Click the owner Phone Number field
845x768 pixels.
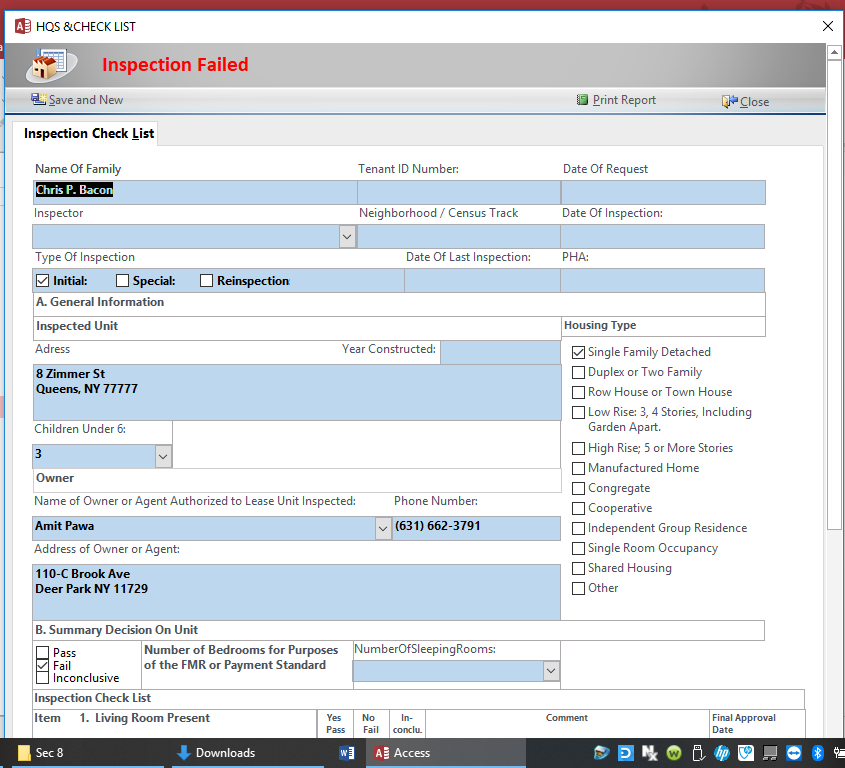pos(476,528)
